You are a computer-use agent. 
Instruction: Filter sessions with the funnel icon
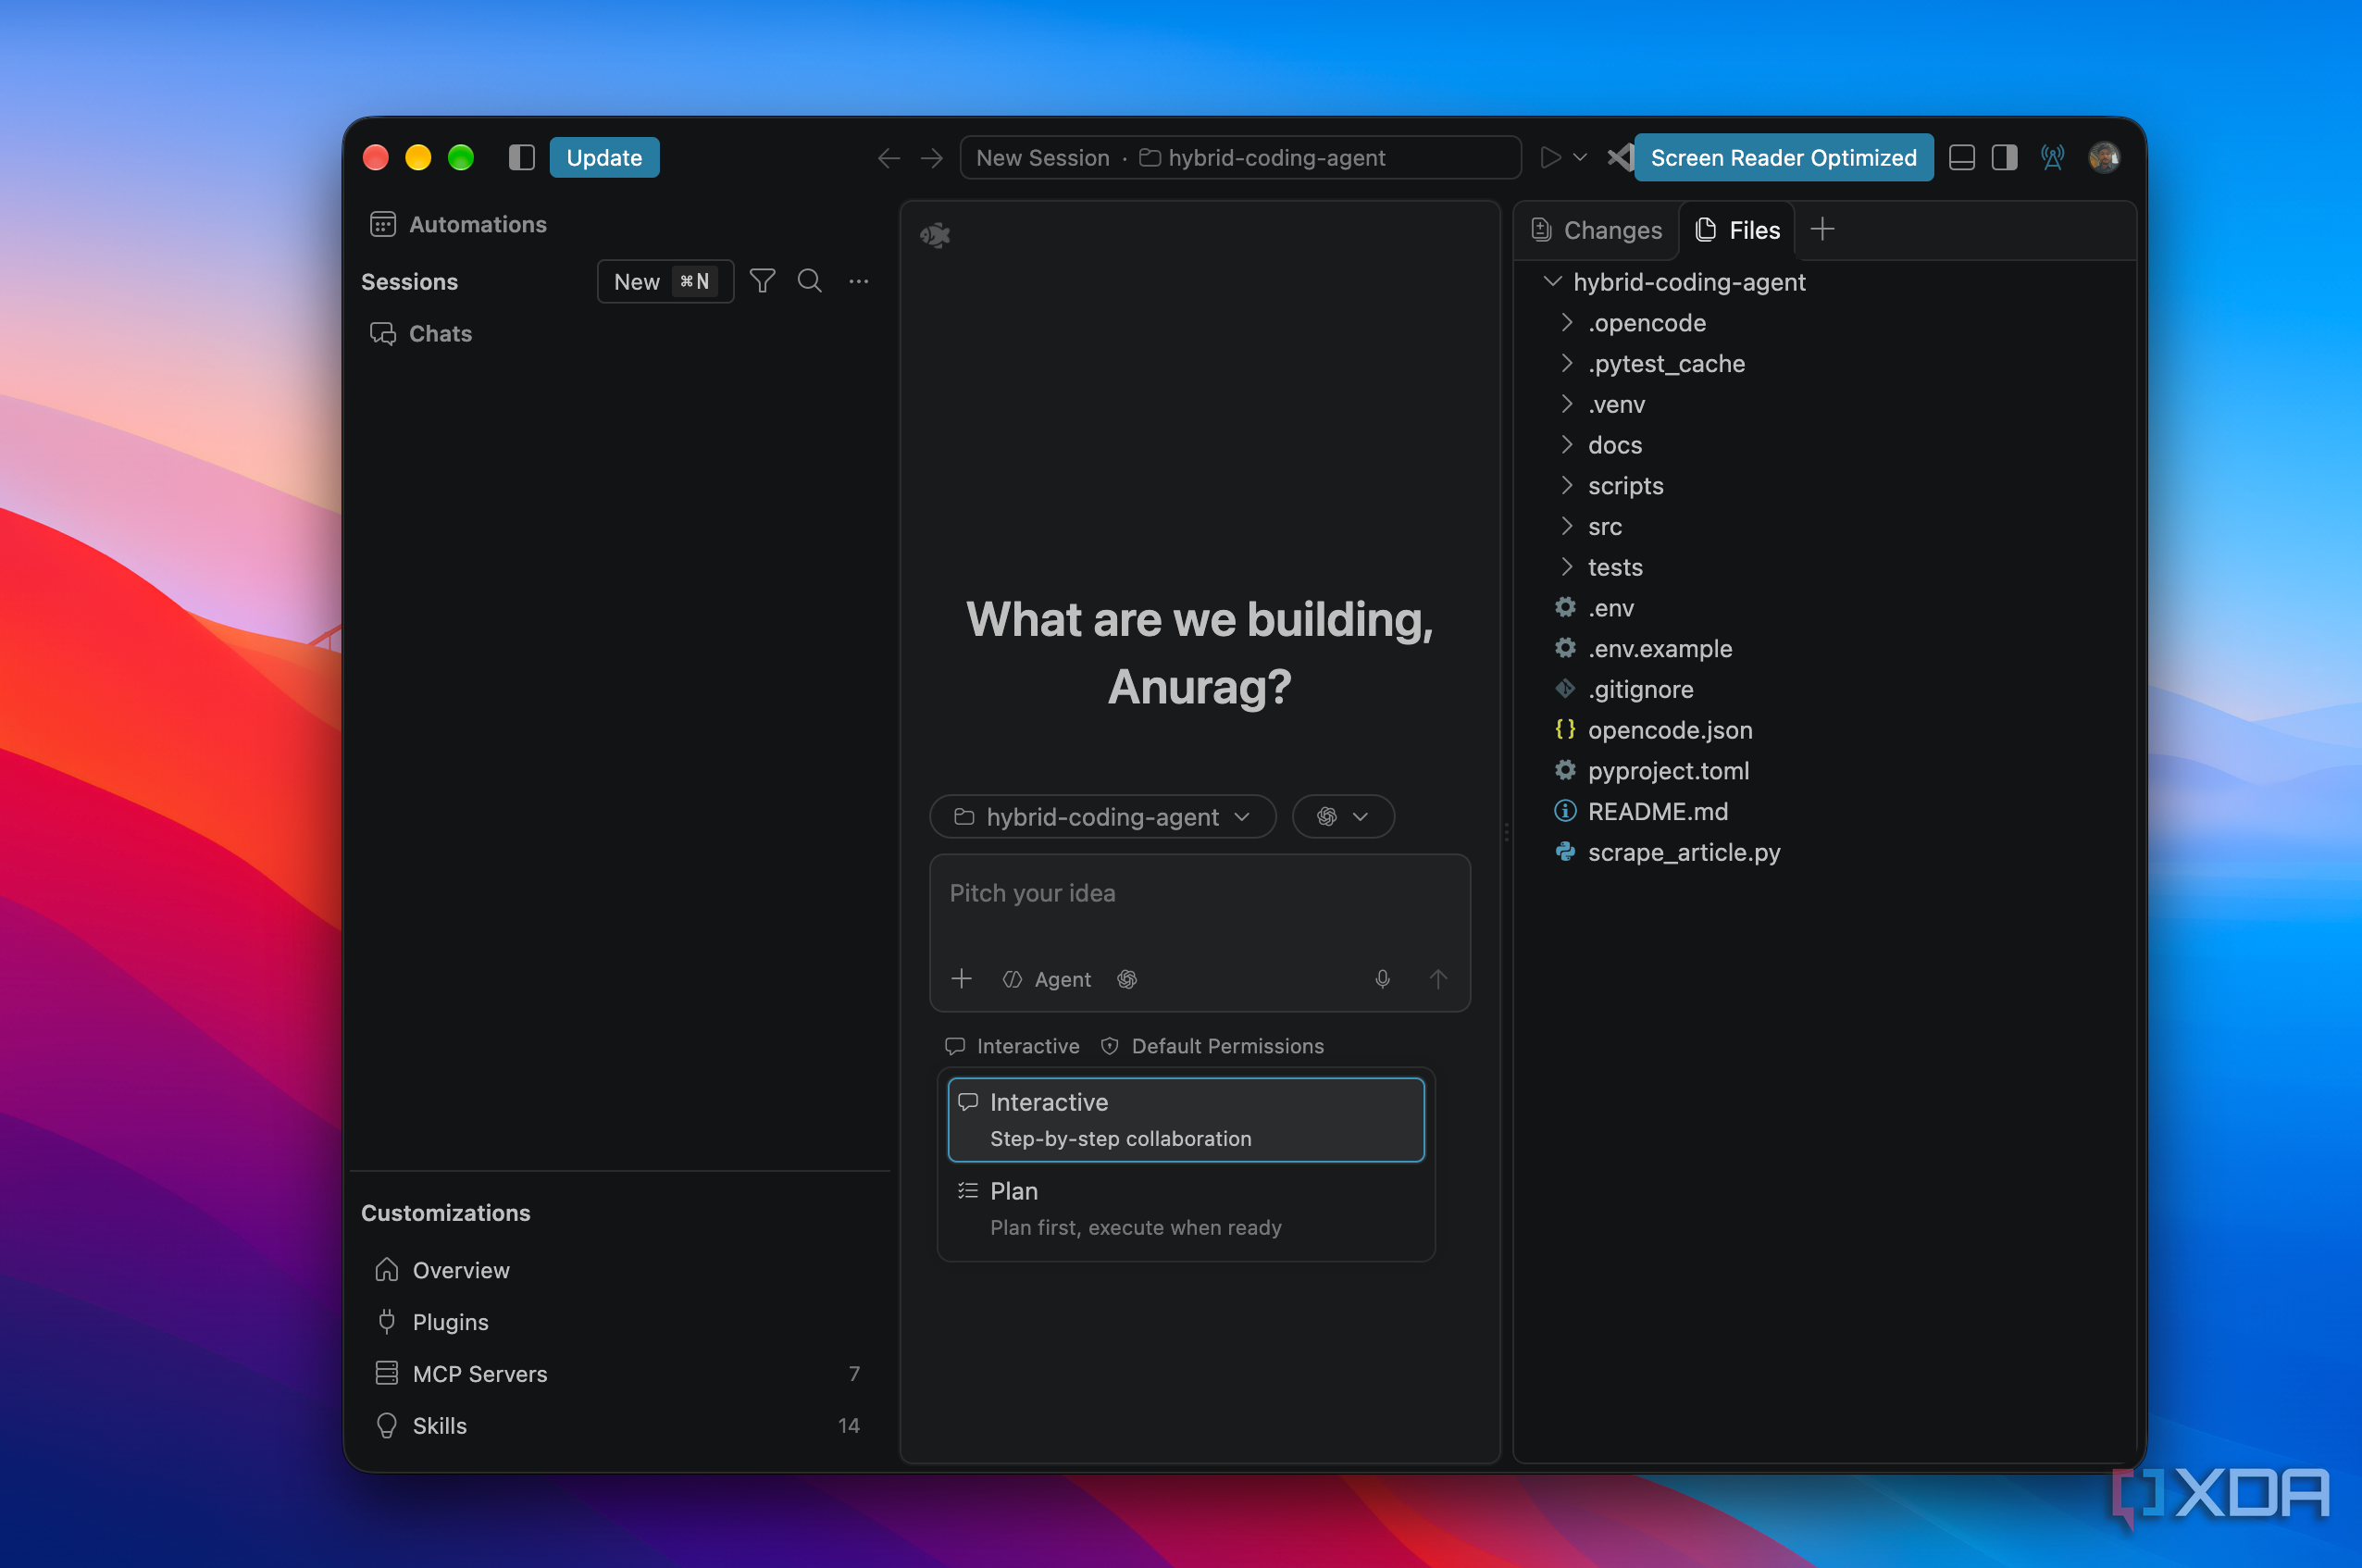coord(762,282)
